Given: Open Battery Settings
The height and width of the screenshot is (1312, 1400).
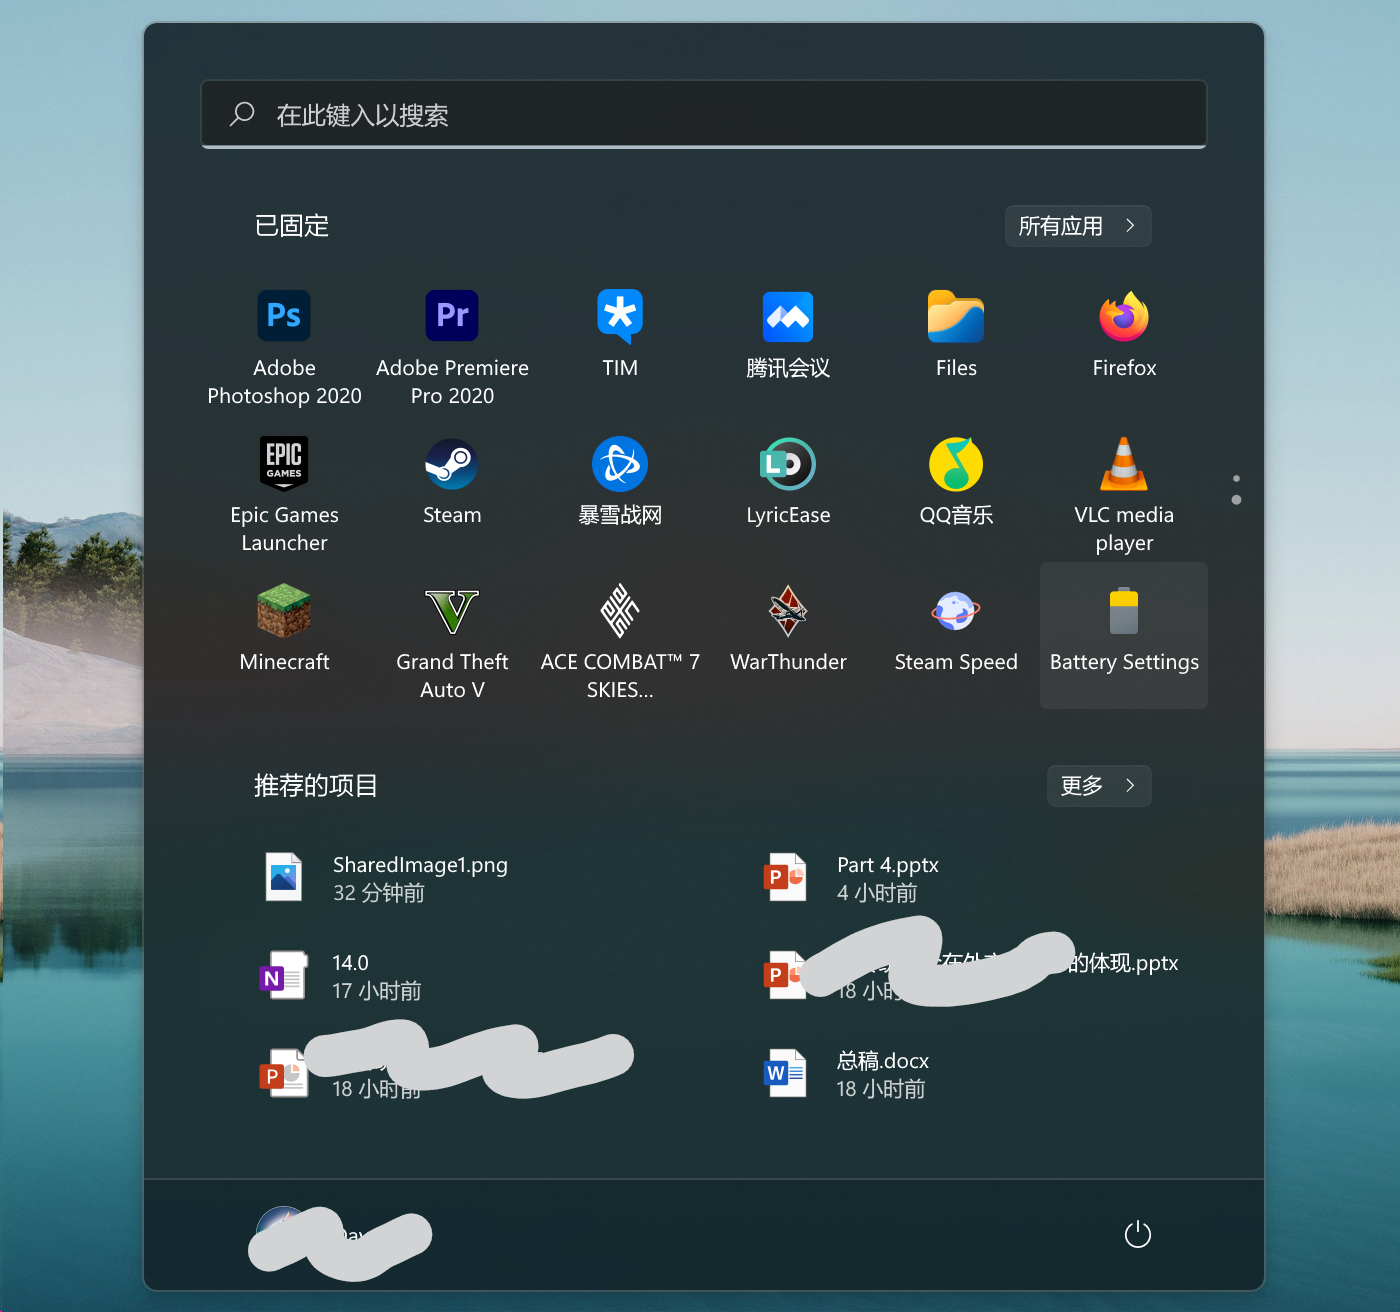Looking at the screenshot, I should [x=1124, y=635].
